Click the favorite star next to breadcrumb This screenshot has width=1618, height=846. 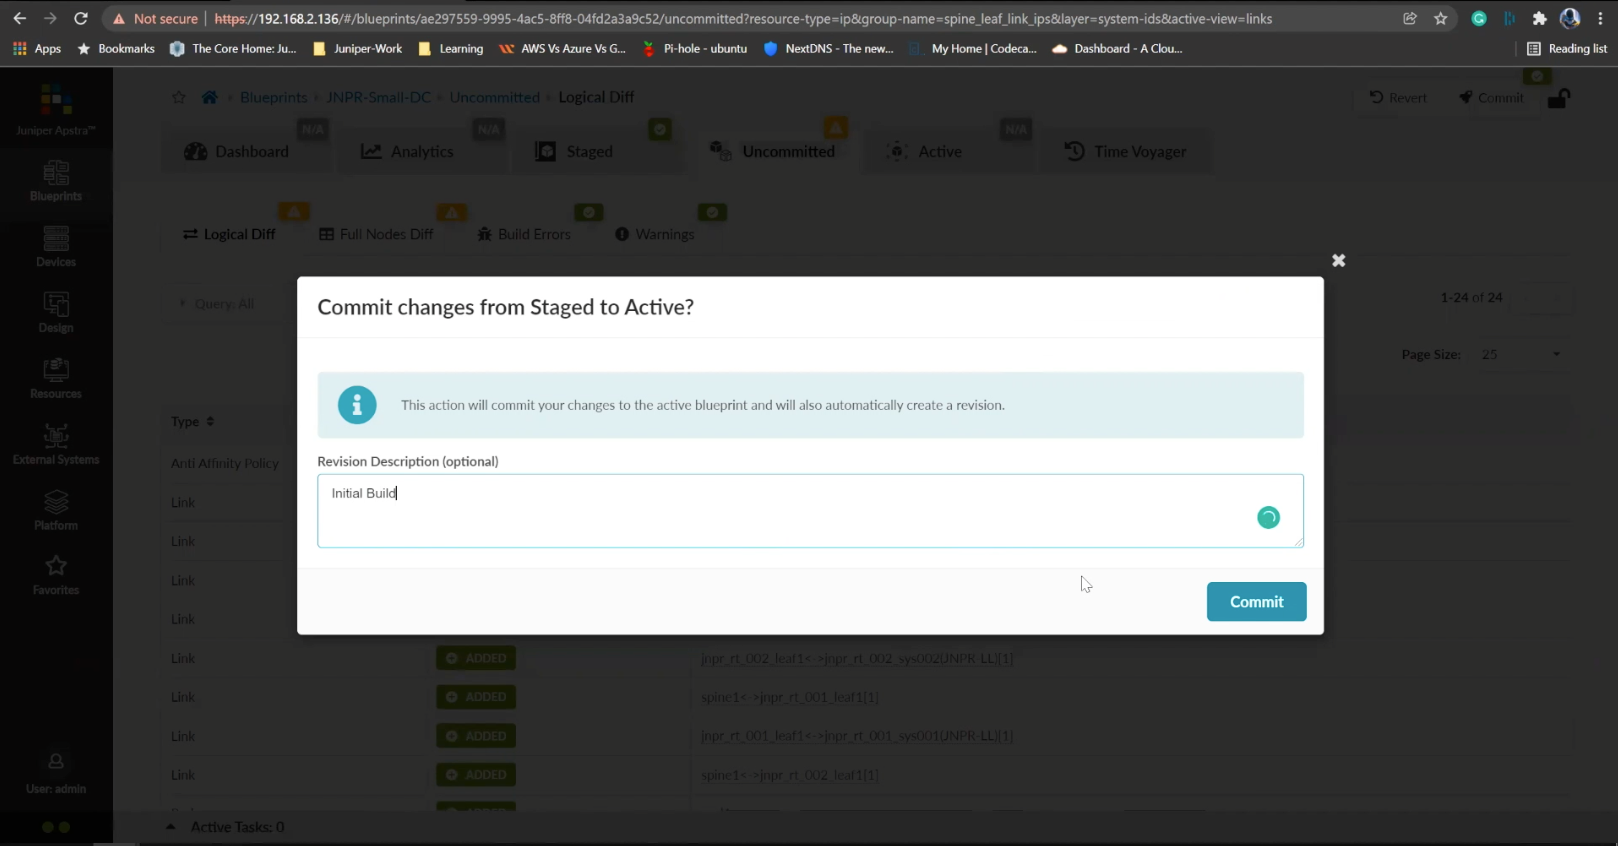click(x=179, y=97)
